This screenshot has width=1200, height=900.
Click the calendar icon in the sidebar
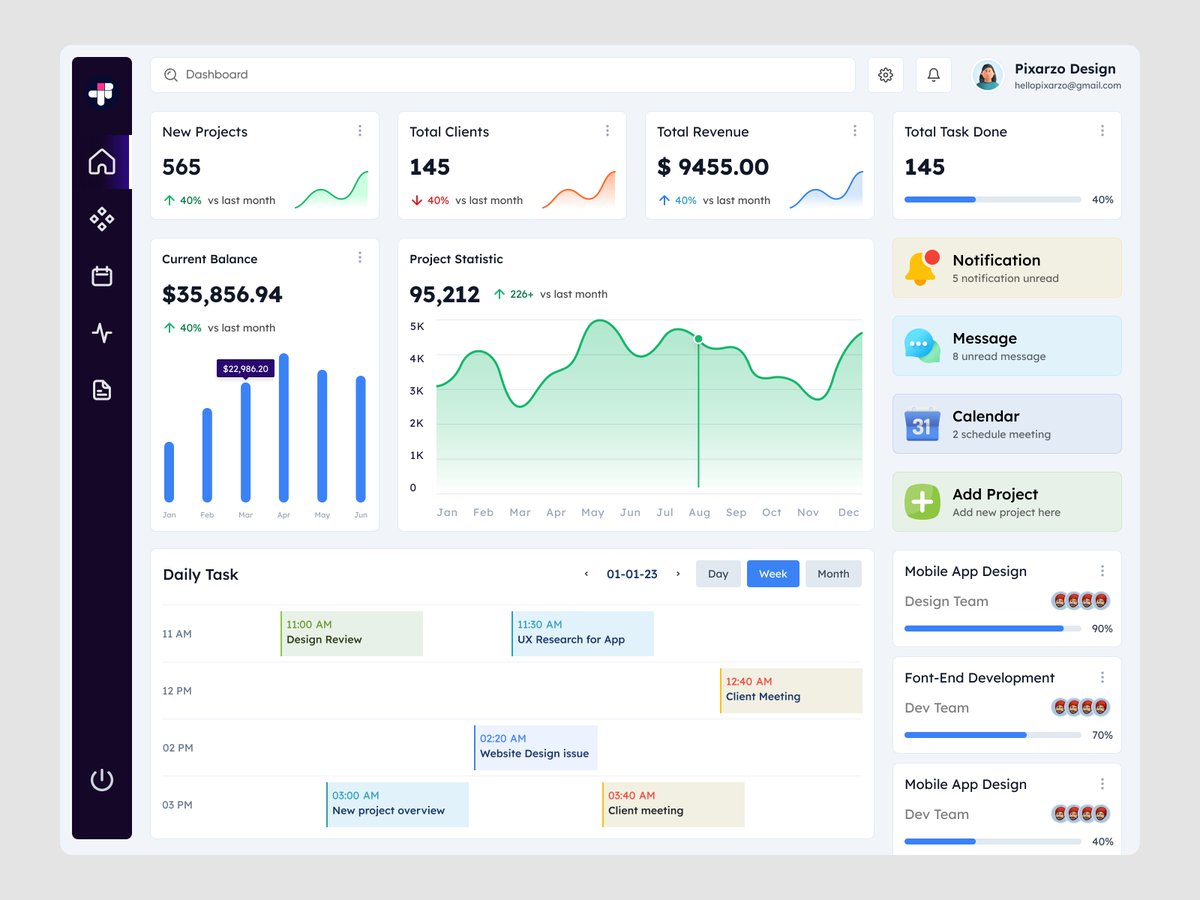[101, 276]
